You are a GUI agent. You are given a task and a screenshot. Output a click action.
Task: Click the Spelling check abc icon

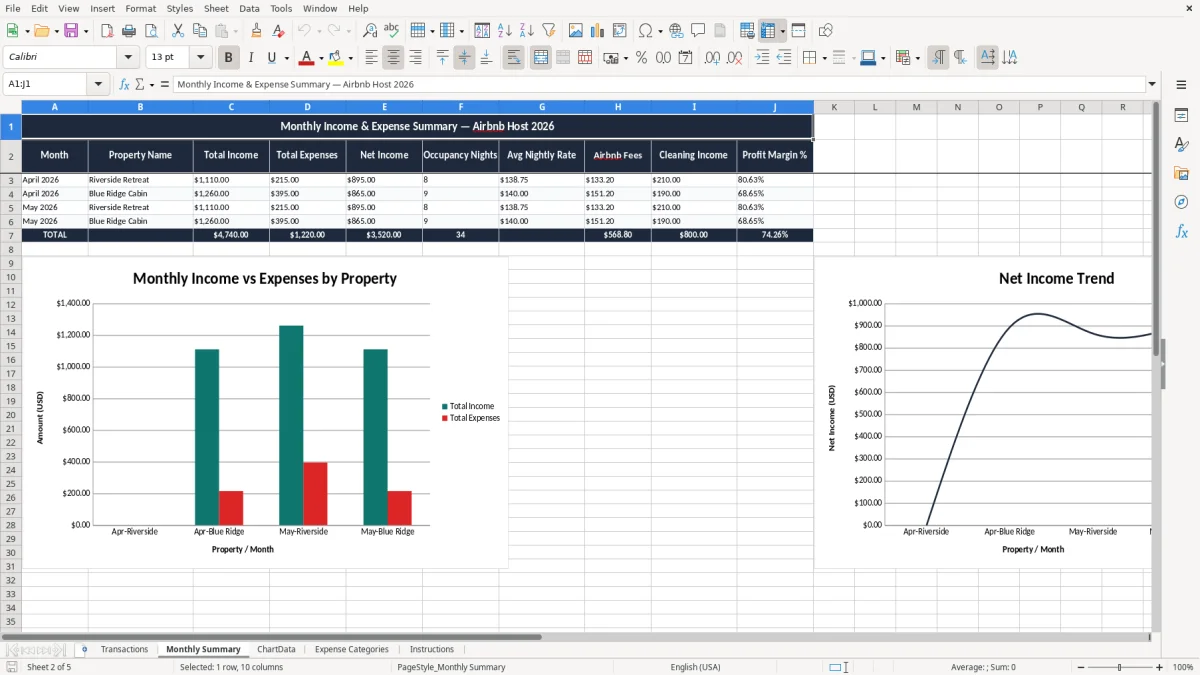pyautogui.click(x=392, y=31)
